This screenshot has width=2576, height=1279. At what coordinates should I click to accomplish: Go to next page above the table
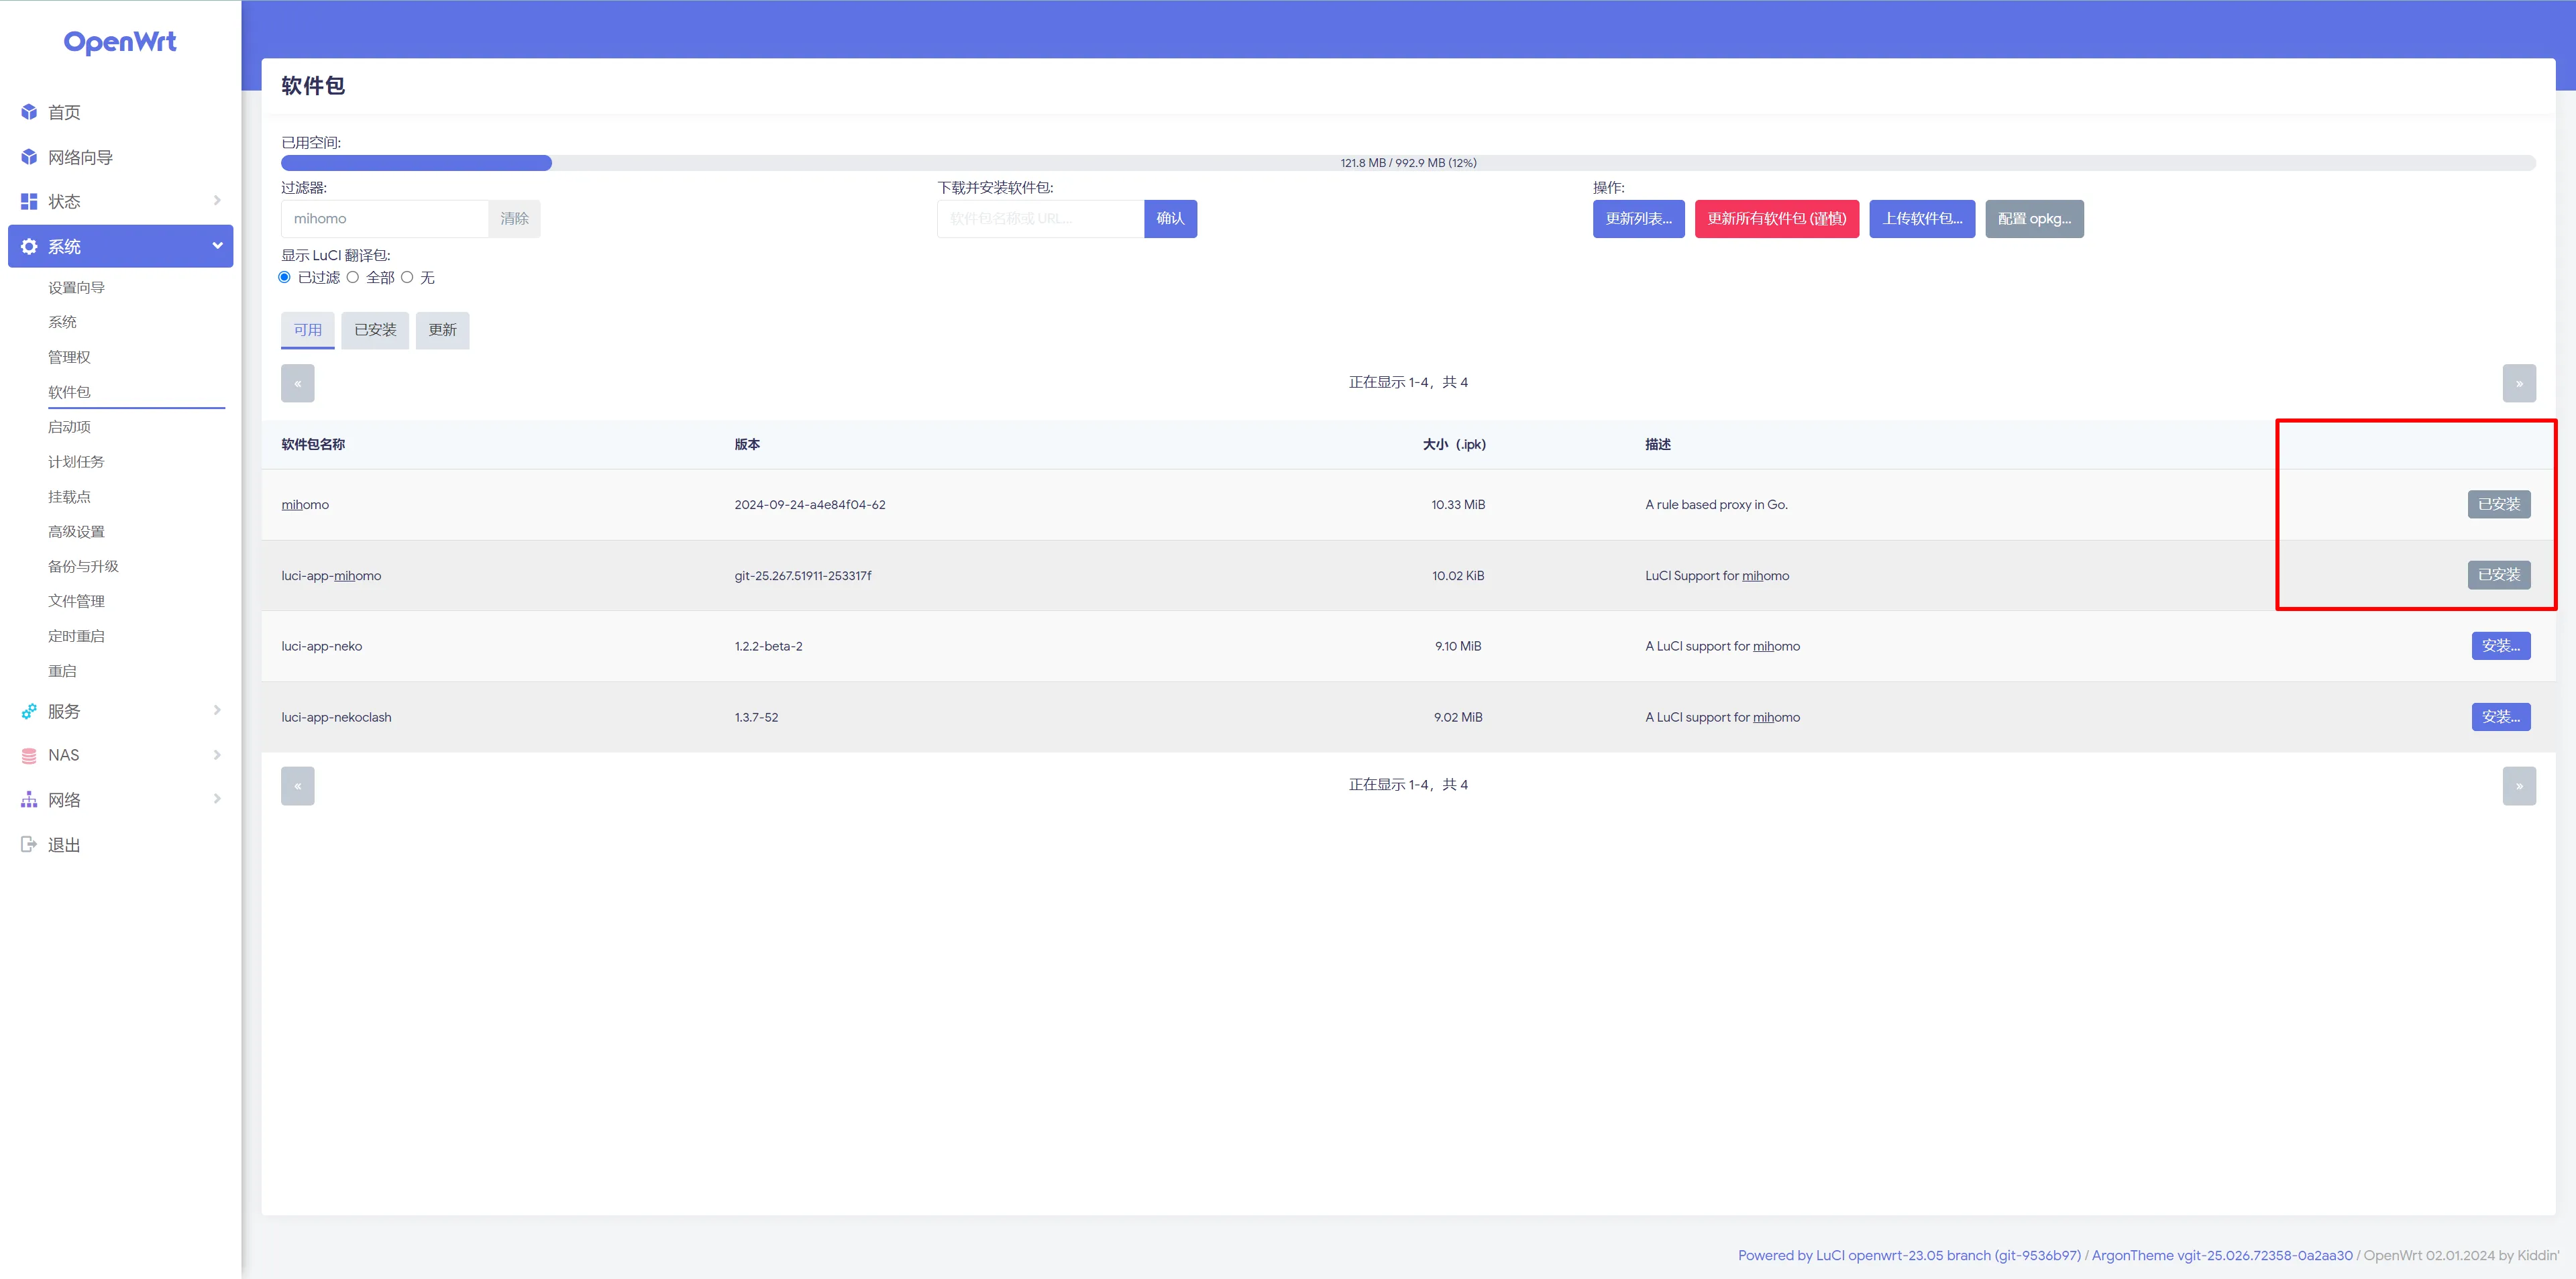tap(2519, 383)
